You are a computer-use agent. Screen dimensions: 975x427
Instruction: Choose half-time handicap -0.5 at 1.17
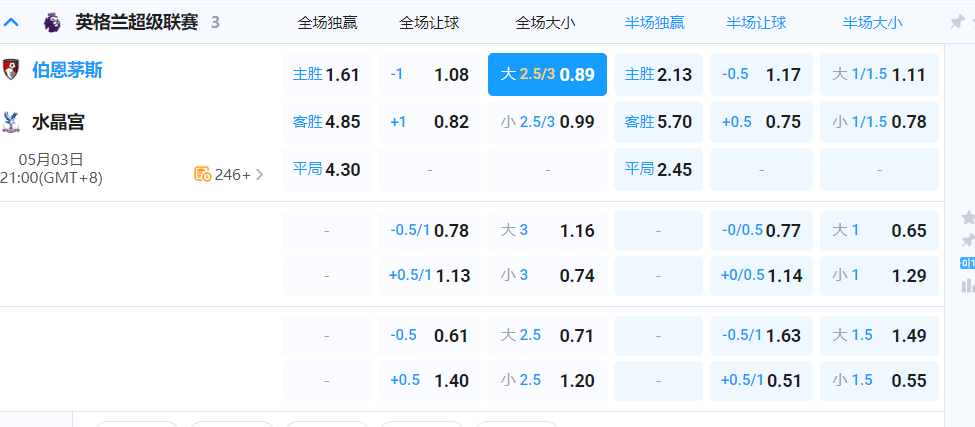761,75
